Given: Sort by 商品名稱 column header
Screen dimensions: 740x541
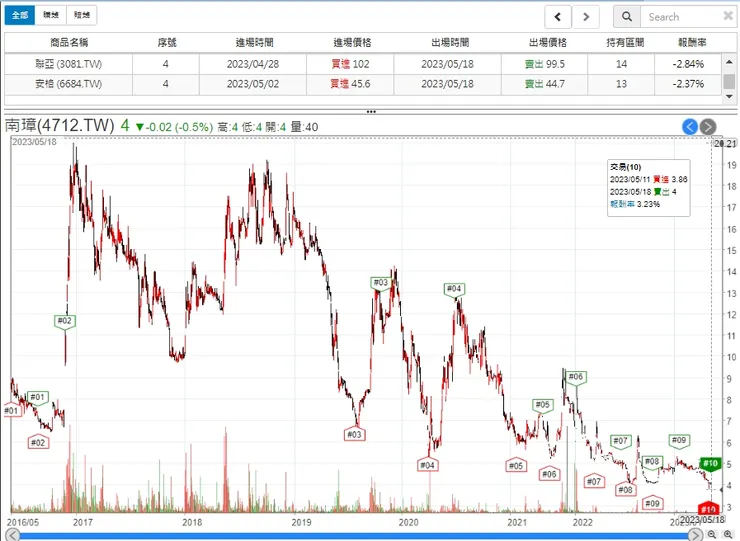Looking at the screenshot, I should click(x=69, y=42).
